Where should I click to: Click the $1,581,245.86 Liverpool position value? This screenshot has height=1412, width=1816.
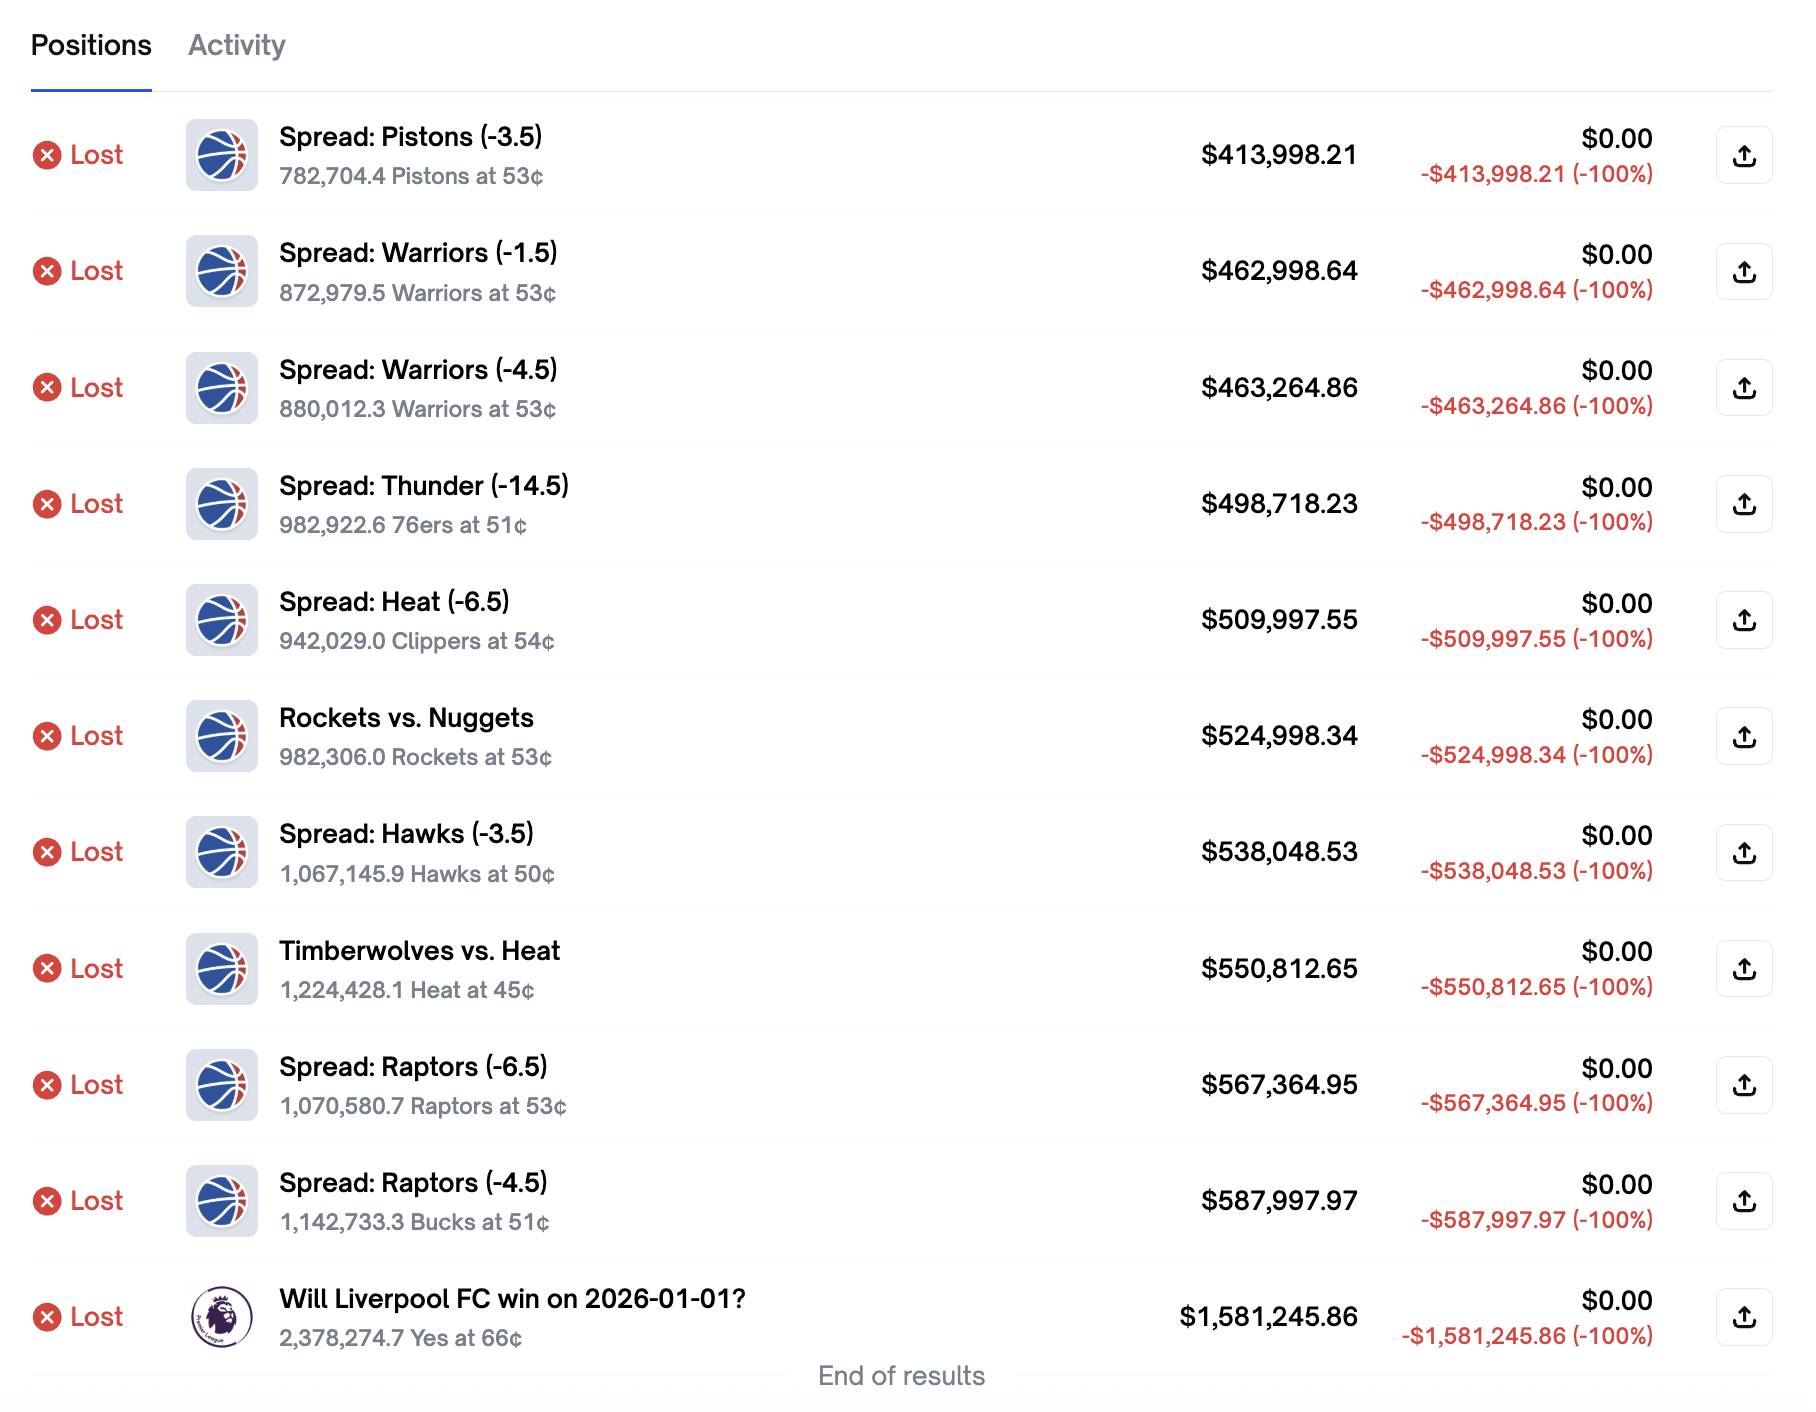pos(1268,1317)
